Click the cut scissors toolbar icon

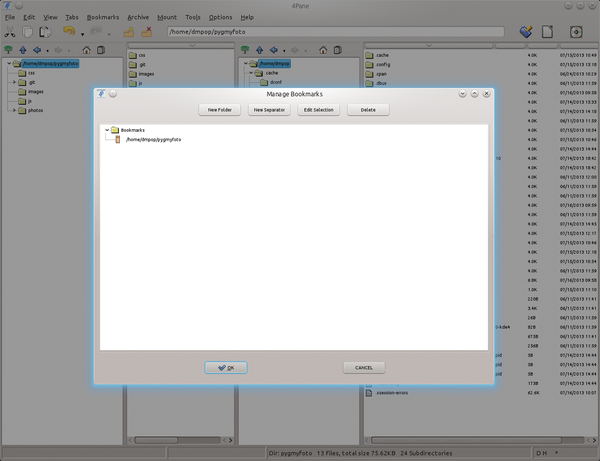click(x=10, y=32)
